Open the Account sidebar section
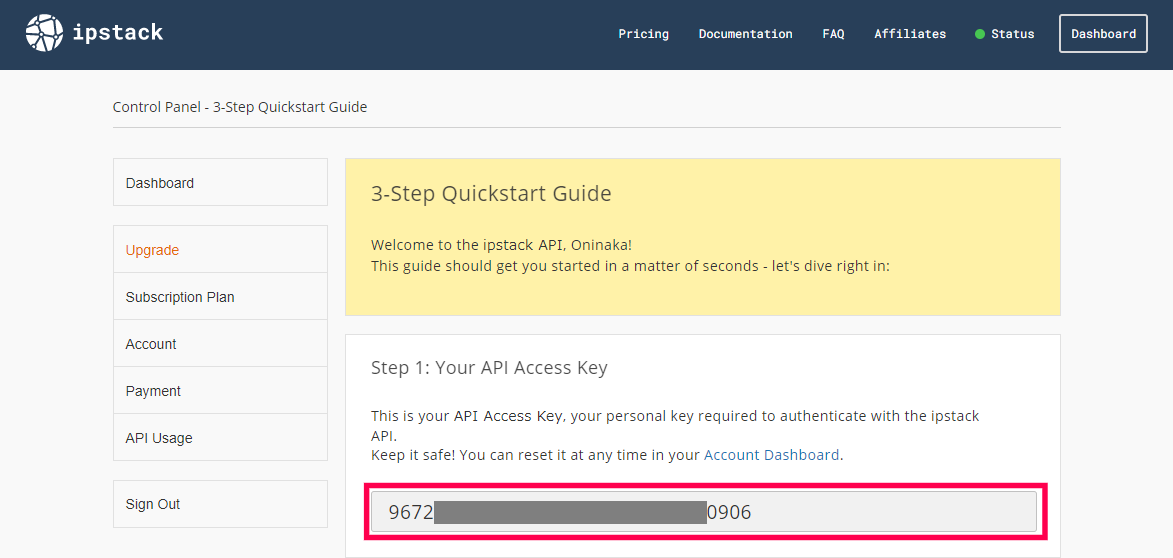Screen dimensions: 1173x558 click(220, 343)
